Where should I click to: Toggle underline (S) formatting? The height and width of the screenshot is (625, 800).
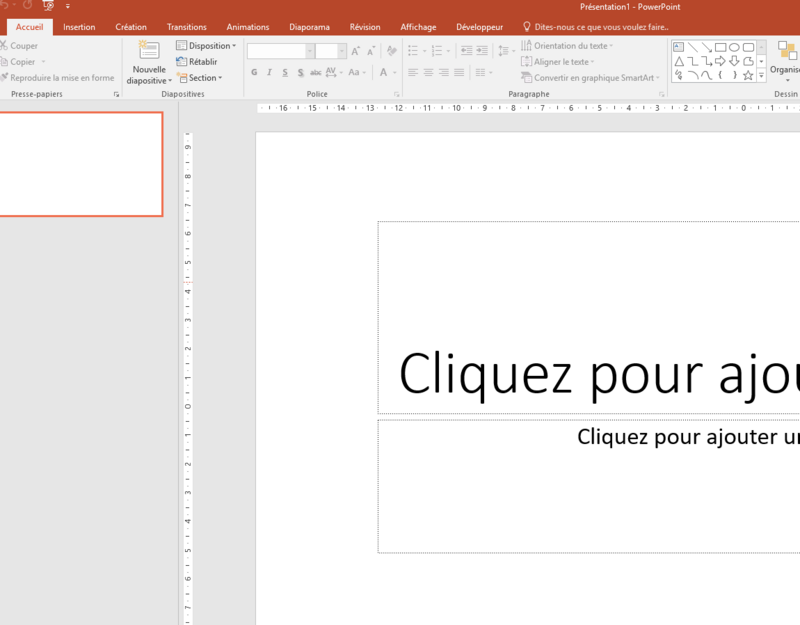point(285,73)
